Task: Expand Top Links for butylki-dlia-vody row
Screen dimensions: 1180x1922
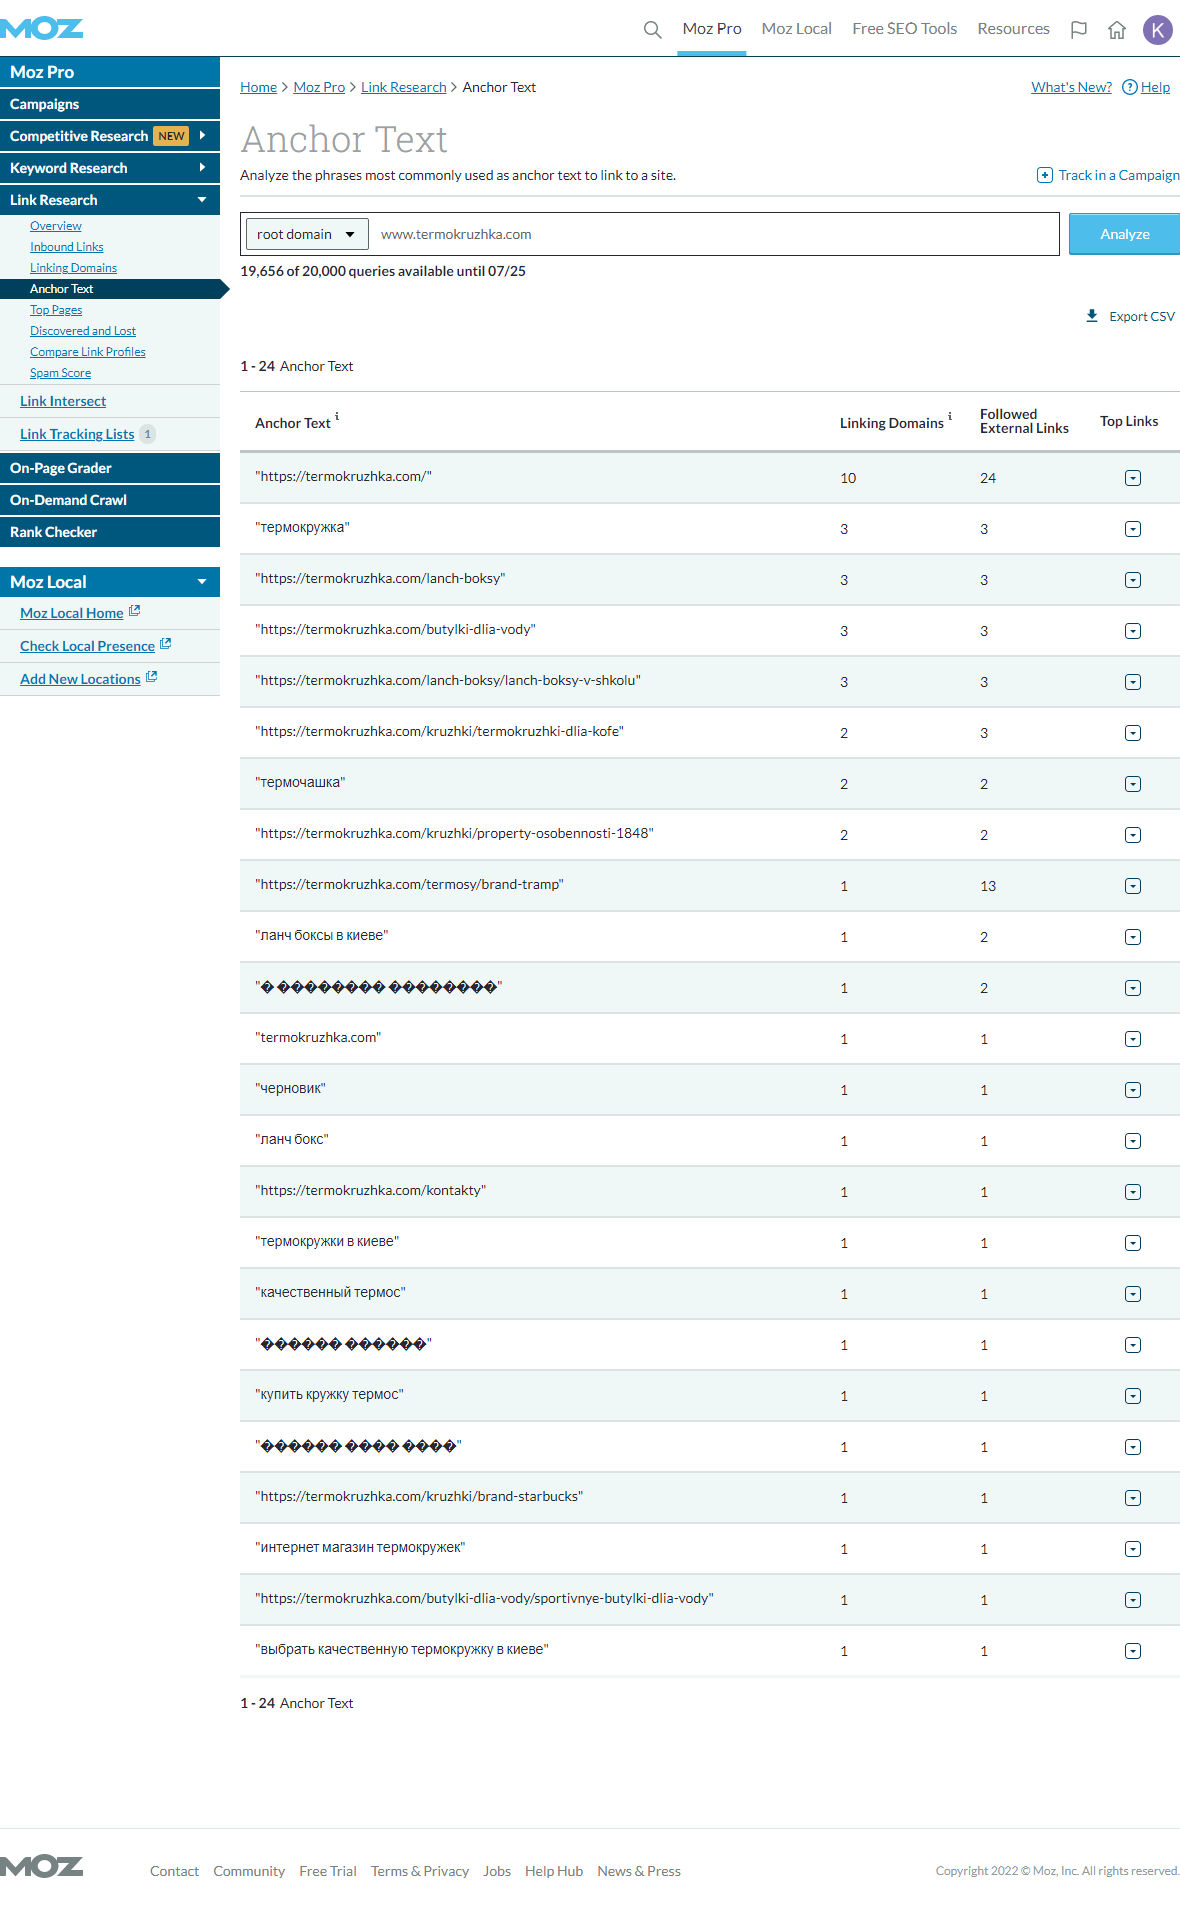Action: click(x=1133, y=631)
